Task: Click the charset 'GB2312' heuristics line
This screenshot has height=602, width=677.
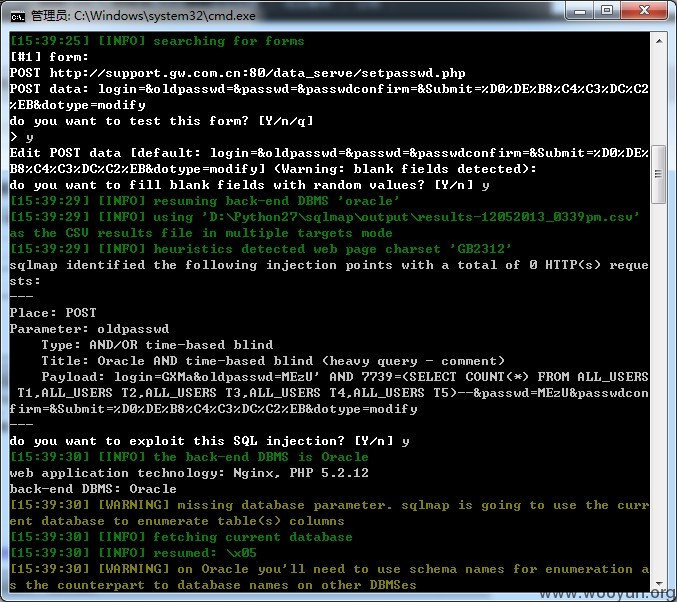Action: tap(261, 249)
